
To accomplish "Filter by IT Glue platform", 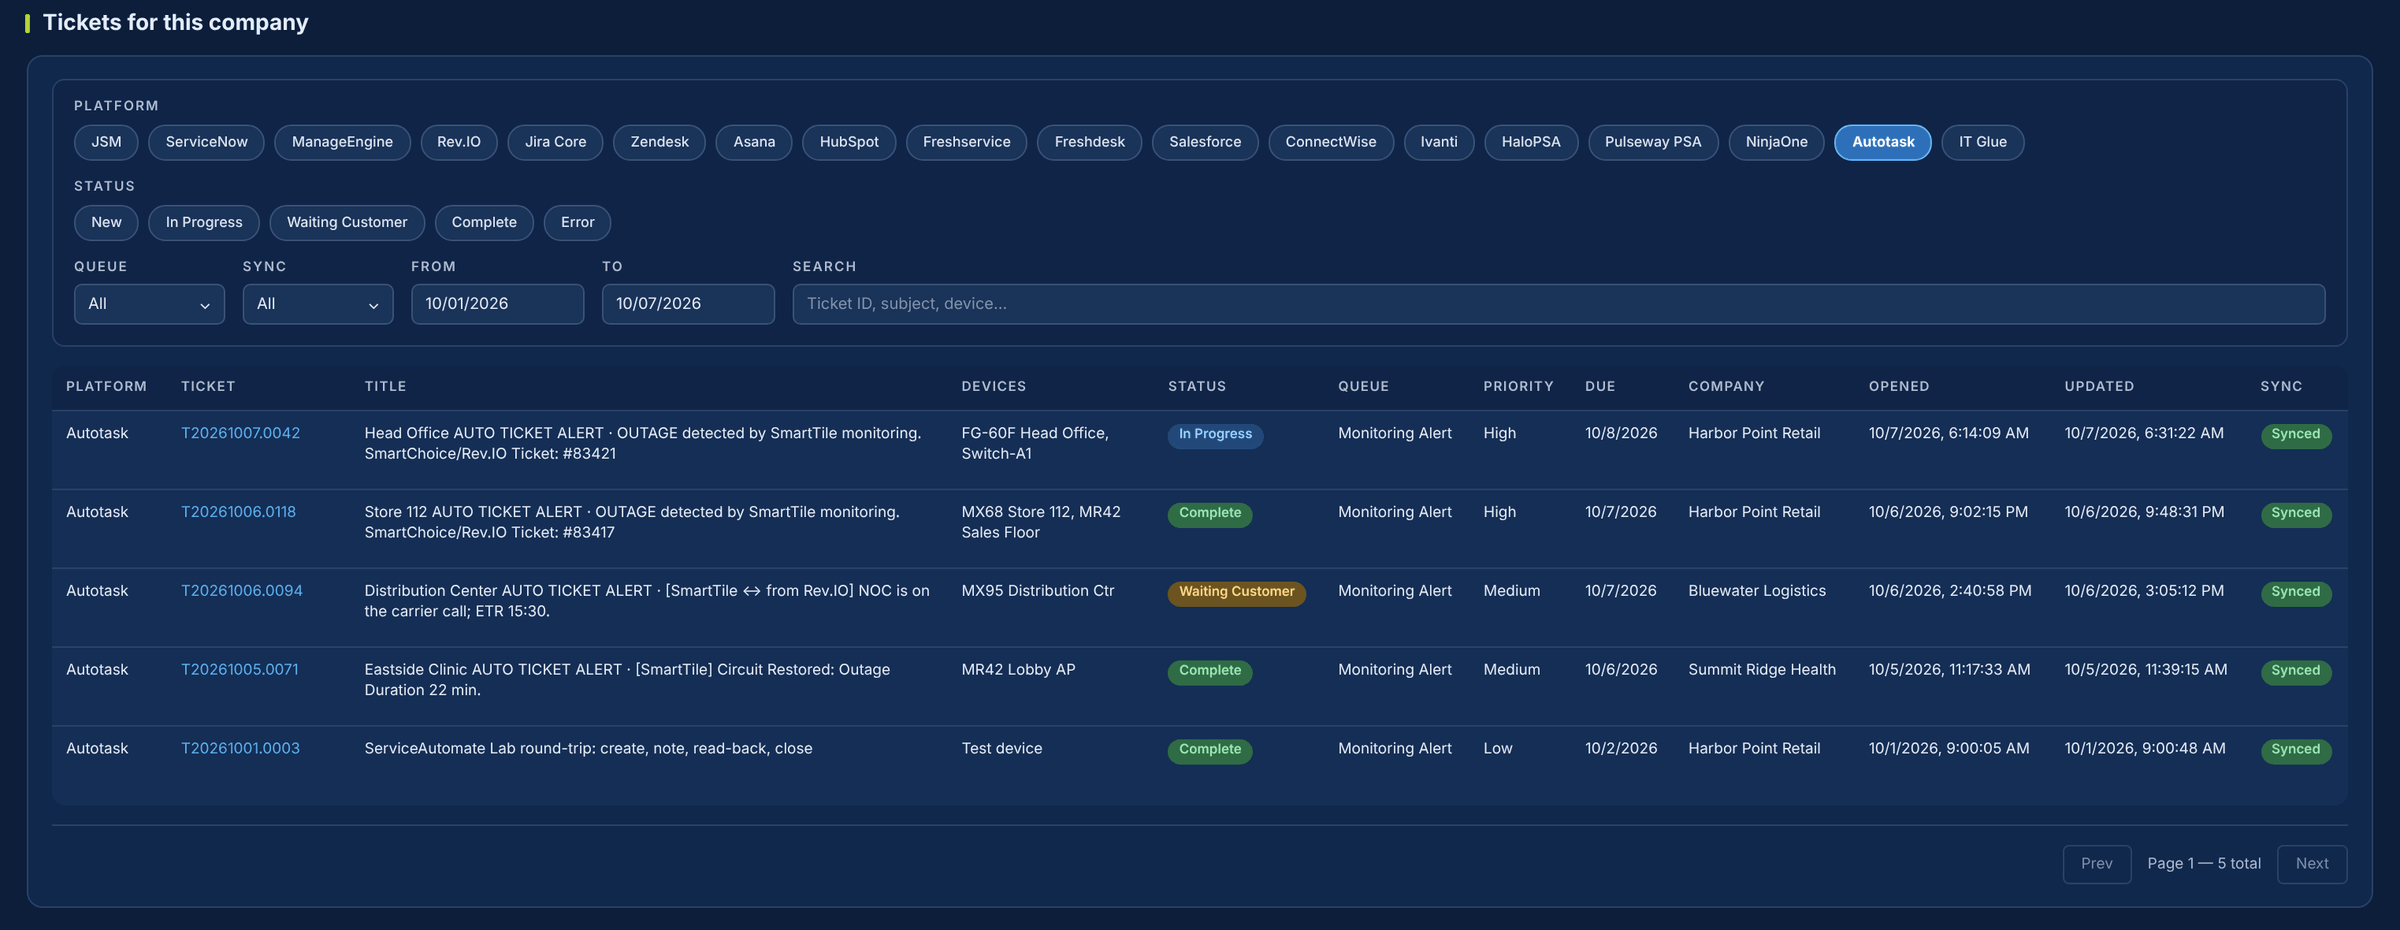I will tap(1983, 142).
